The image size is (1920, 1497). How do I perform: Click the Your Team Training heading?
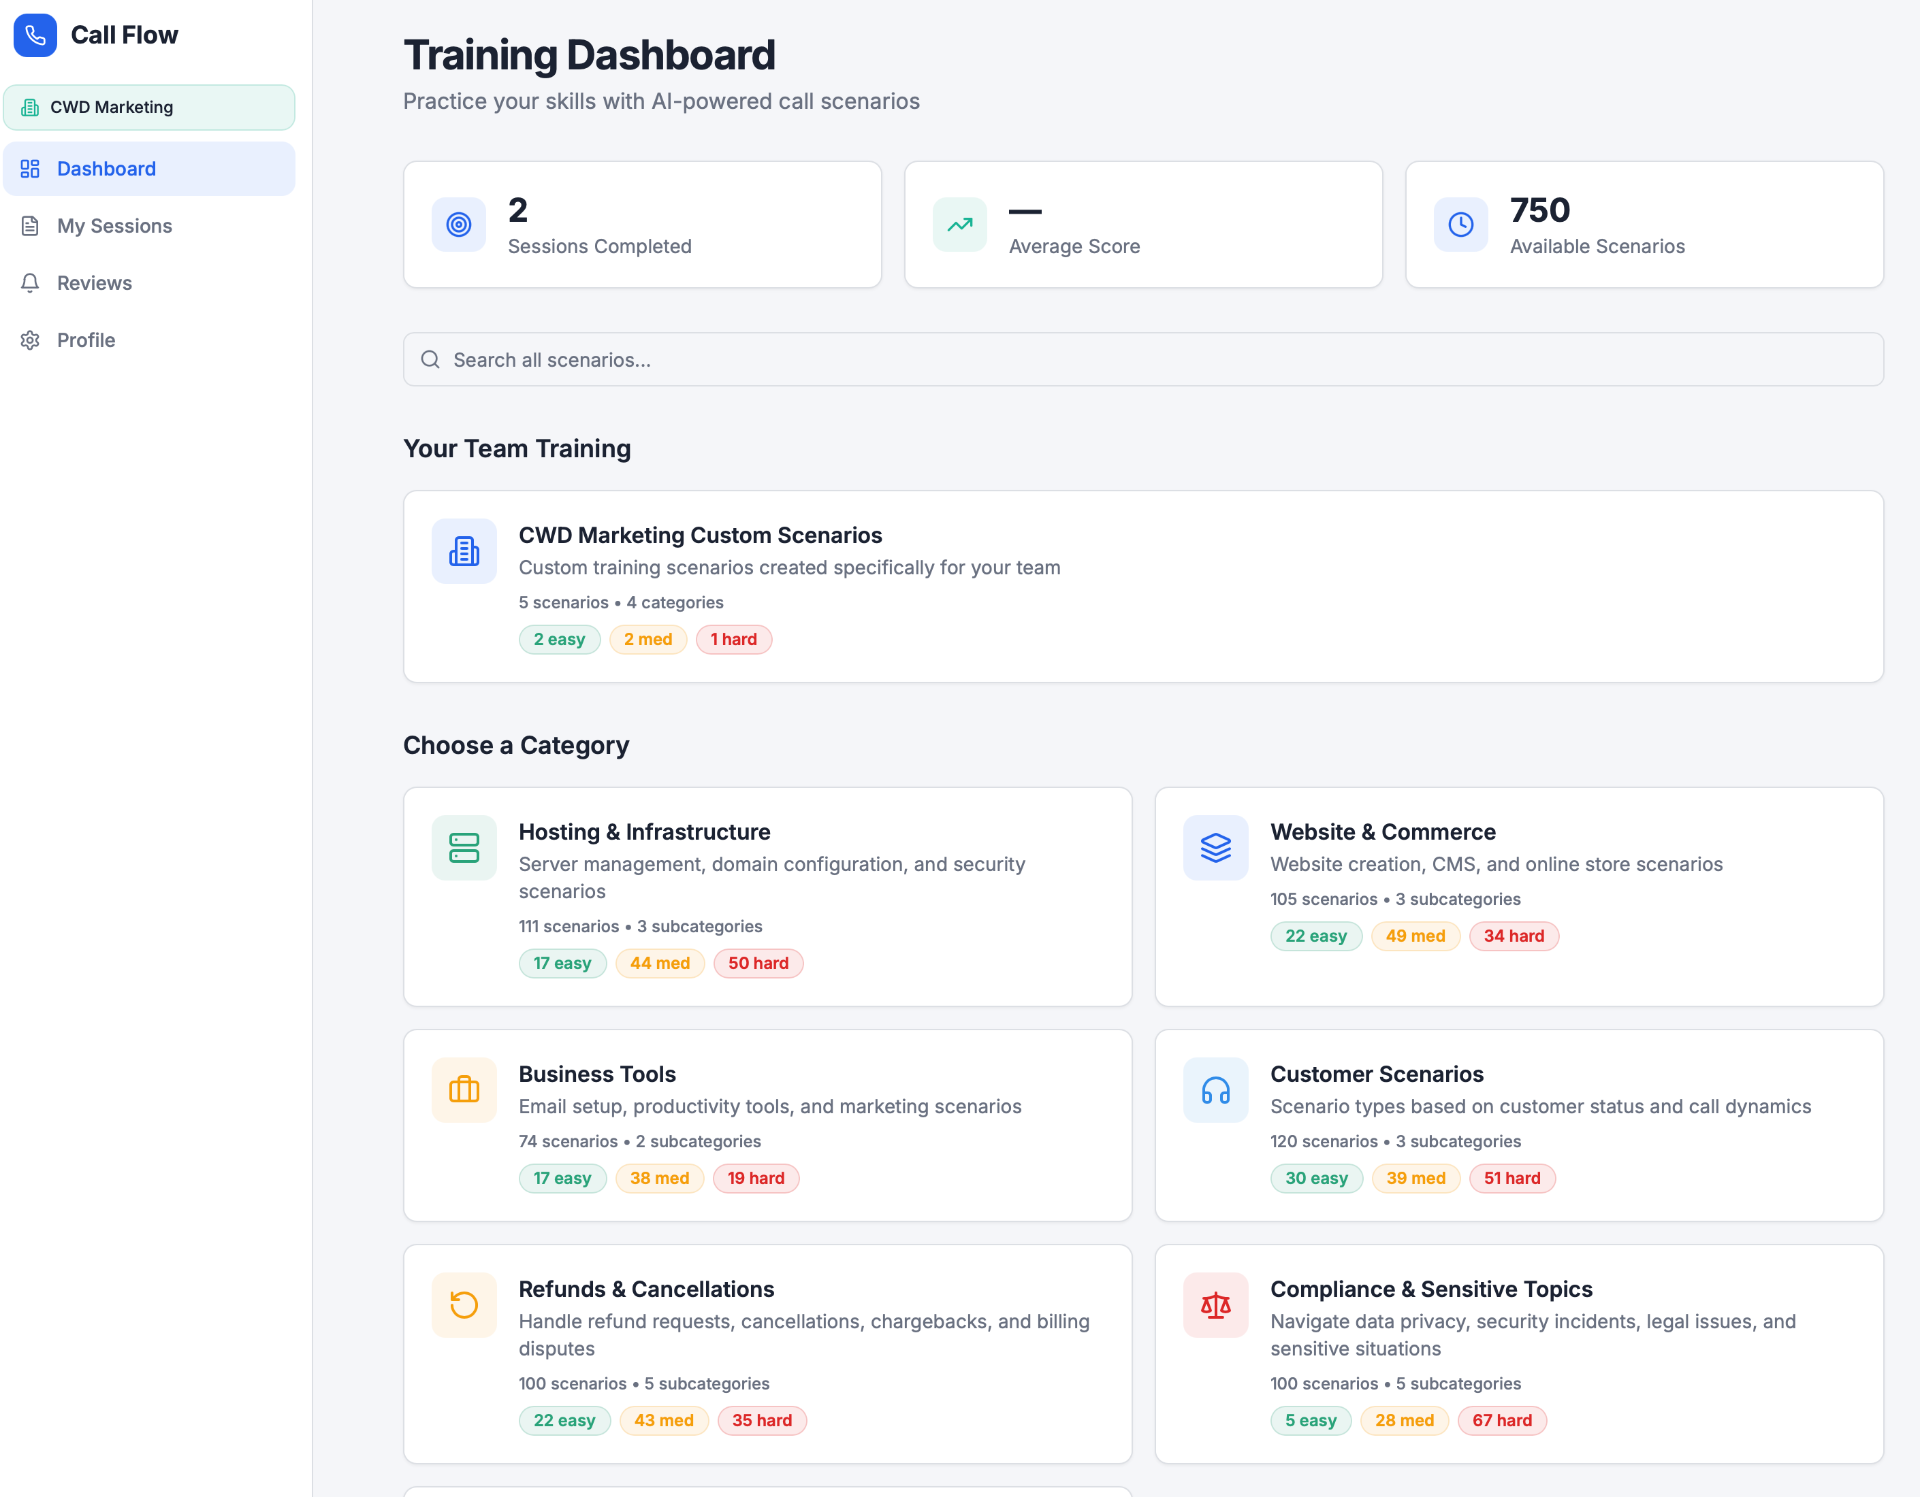517,449
